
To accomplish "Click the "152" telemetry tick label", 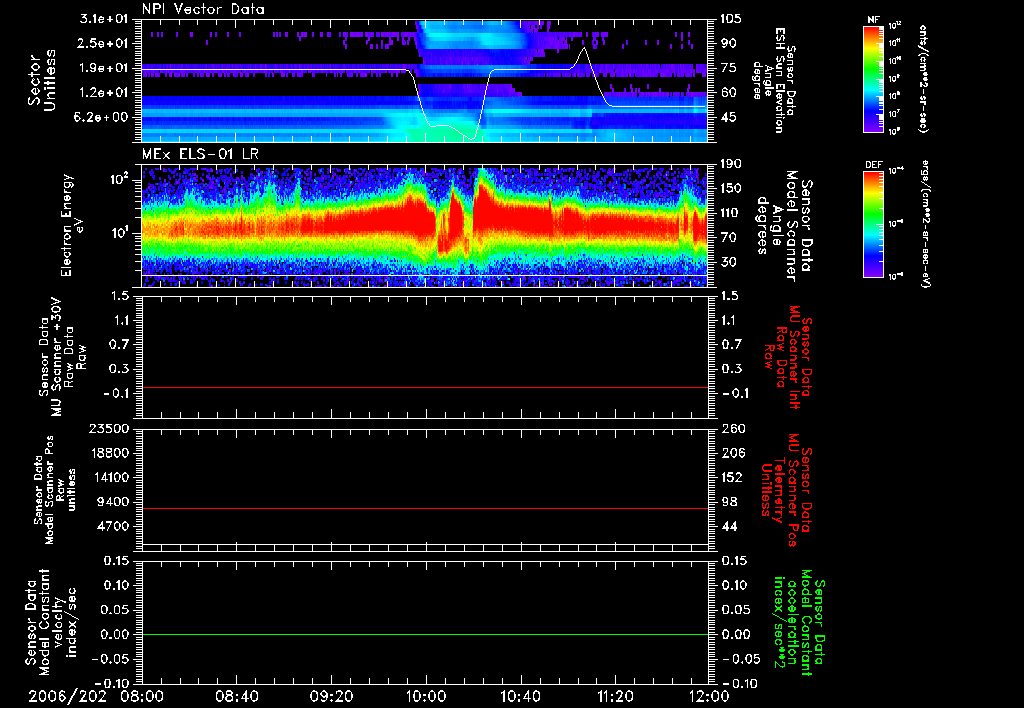I will pos(731,477).
